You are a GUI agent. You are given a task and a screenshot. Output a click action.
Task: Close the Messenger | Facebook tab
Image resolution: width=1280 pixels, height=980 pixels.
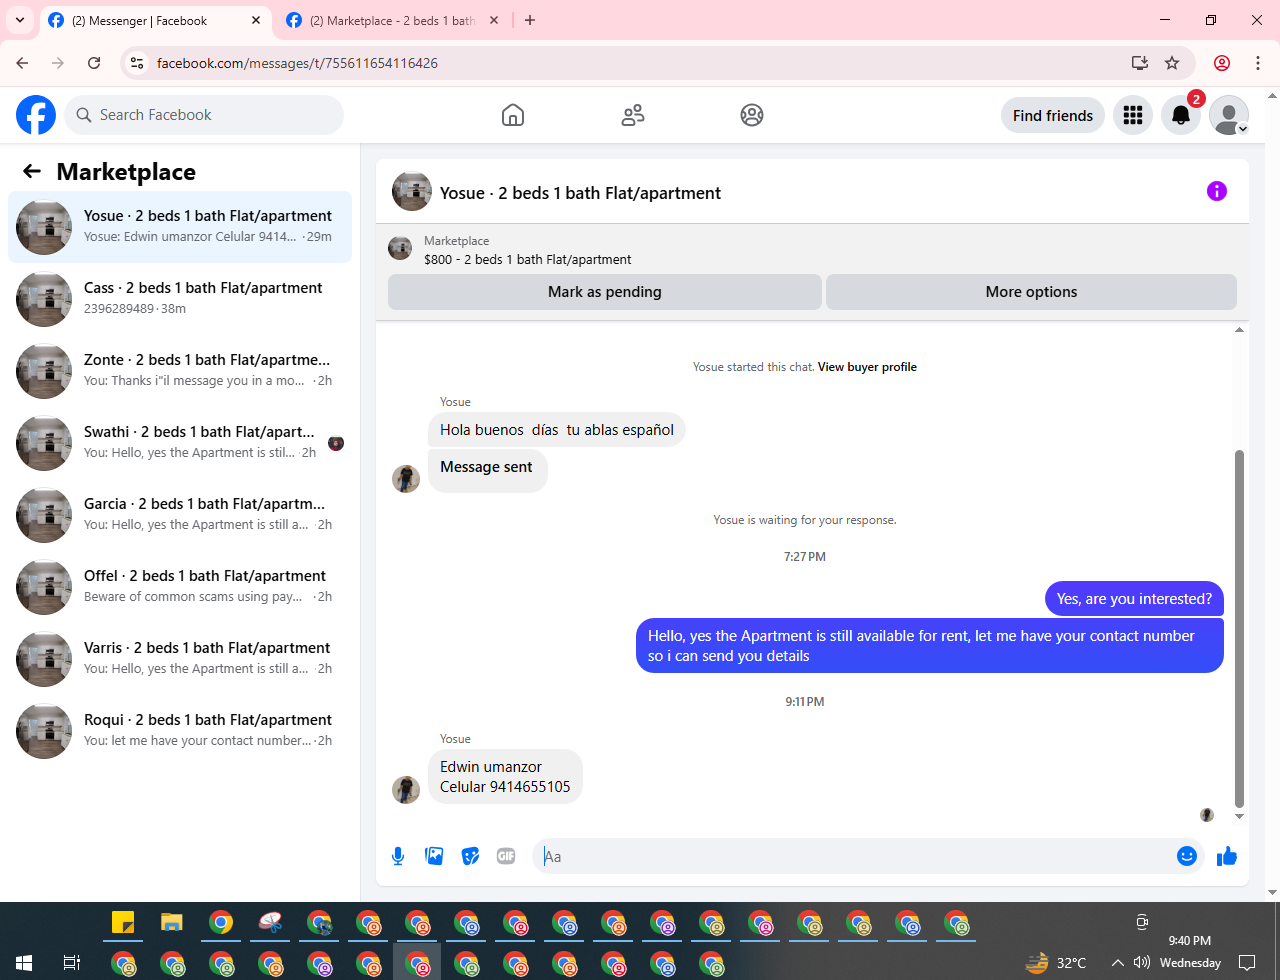[257, 20]
